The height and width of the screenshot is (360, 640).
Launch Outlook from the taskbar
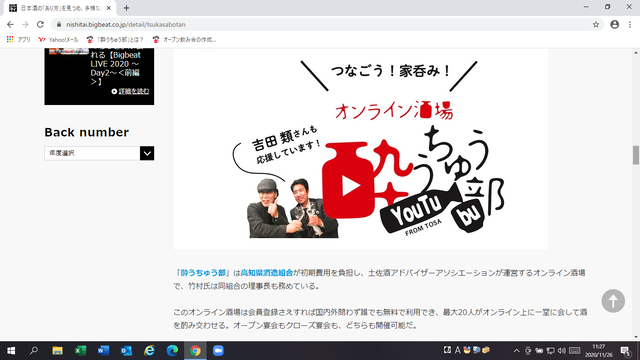pyautogui.click(x=126, y=351)
